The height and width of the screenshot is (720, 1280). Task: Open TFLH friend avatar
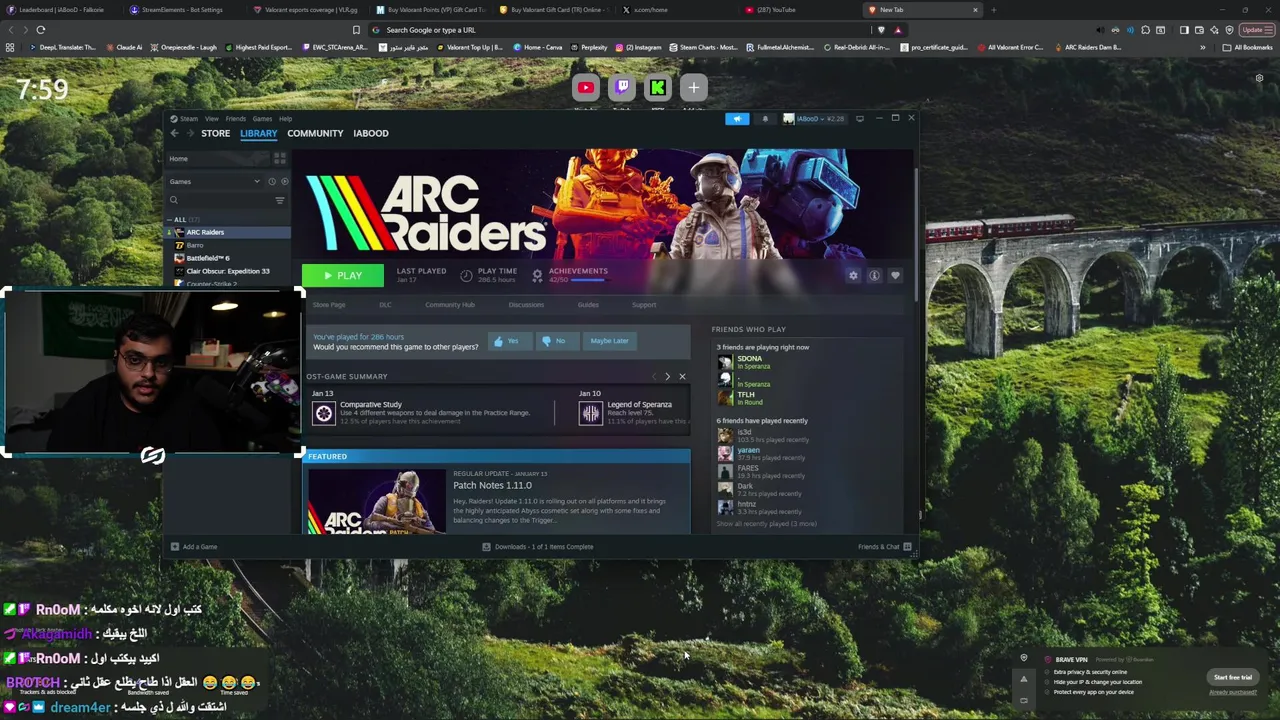pos(725,399)
